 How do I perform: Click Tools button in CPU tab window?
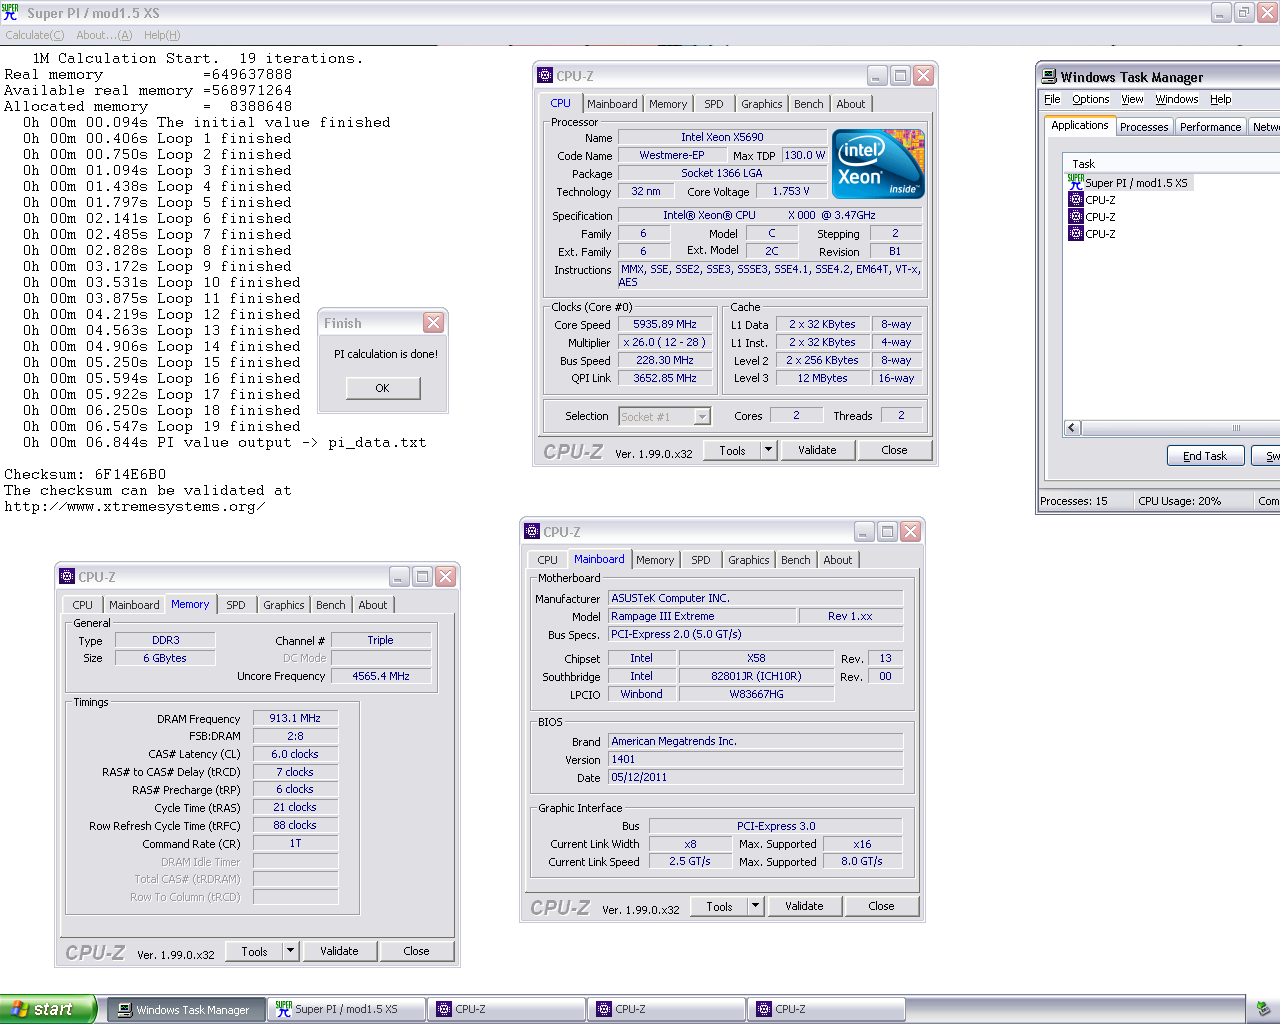[732, 450]
